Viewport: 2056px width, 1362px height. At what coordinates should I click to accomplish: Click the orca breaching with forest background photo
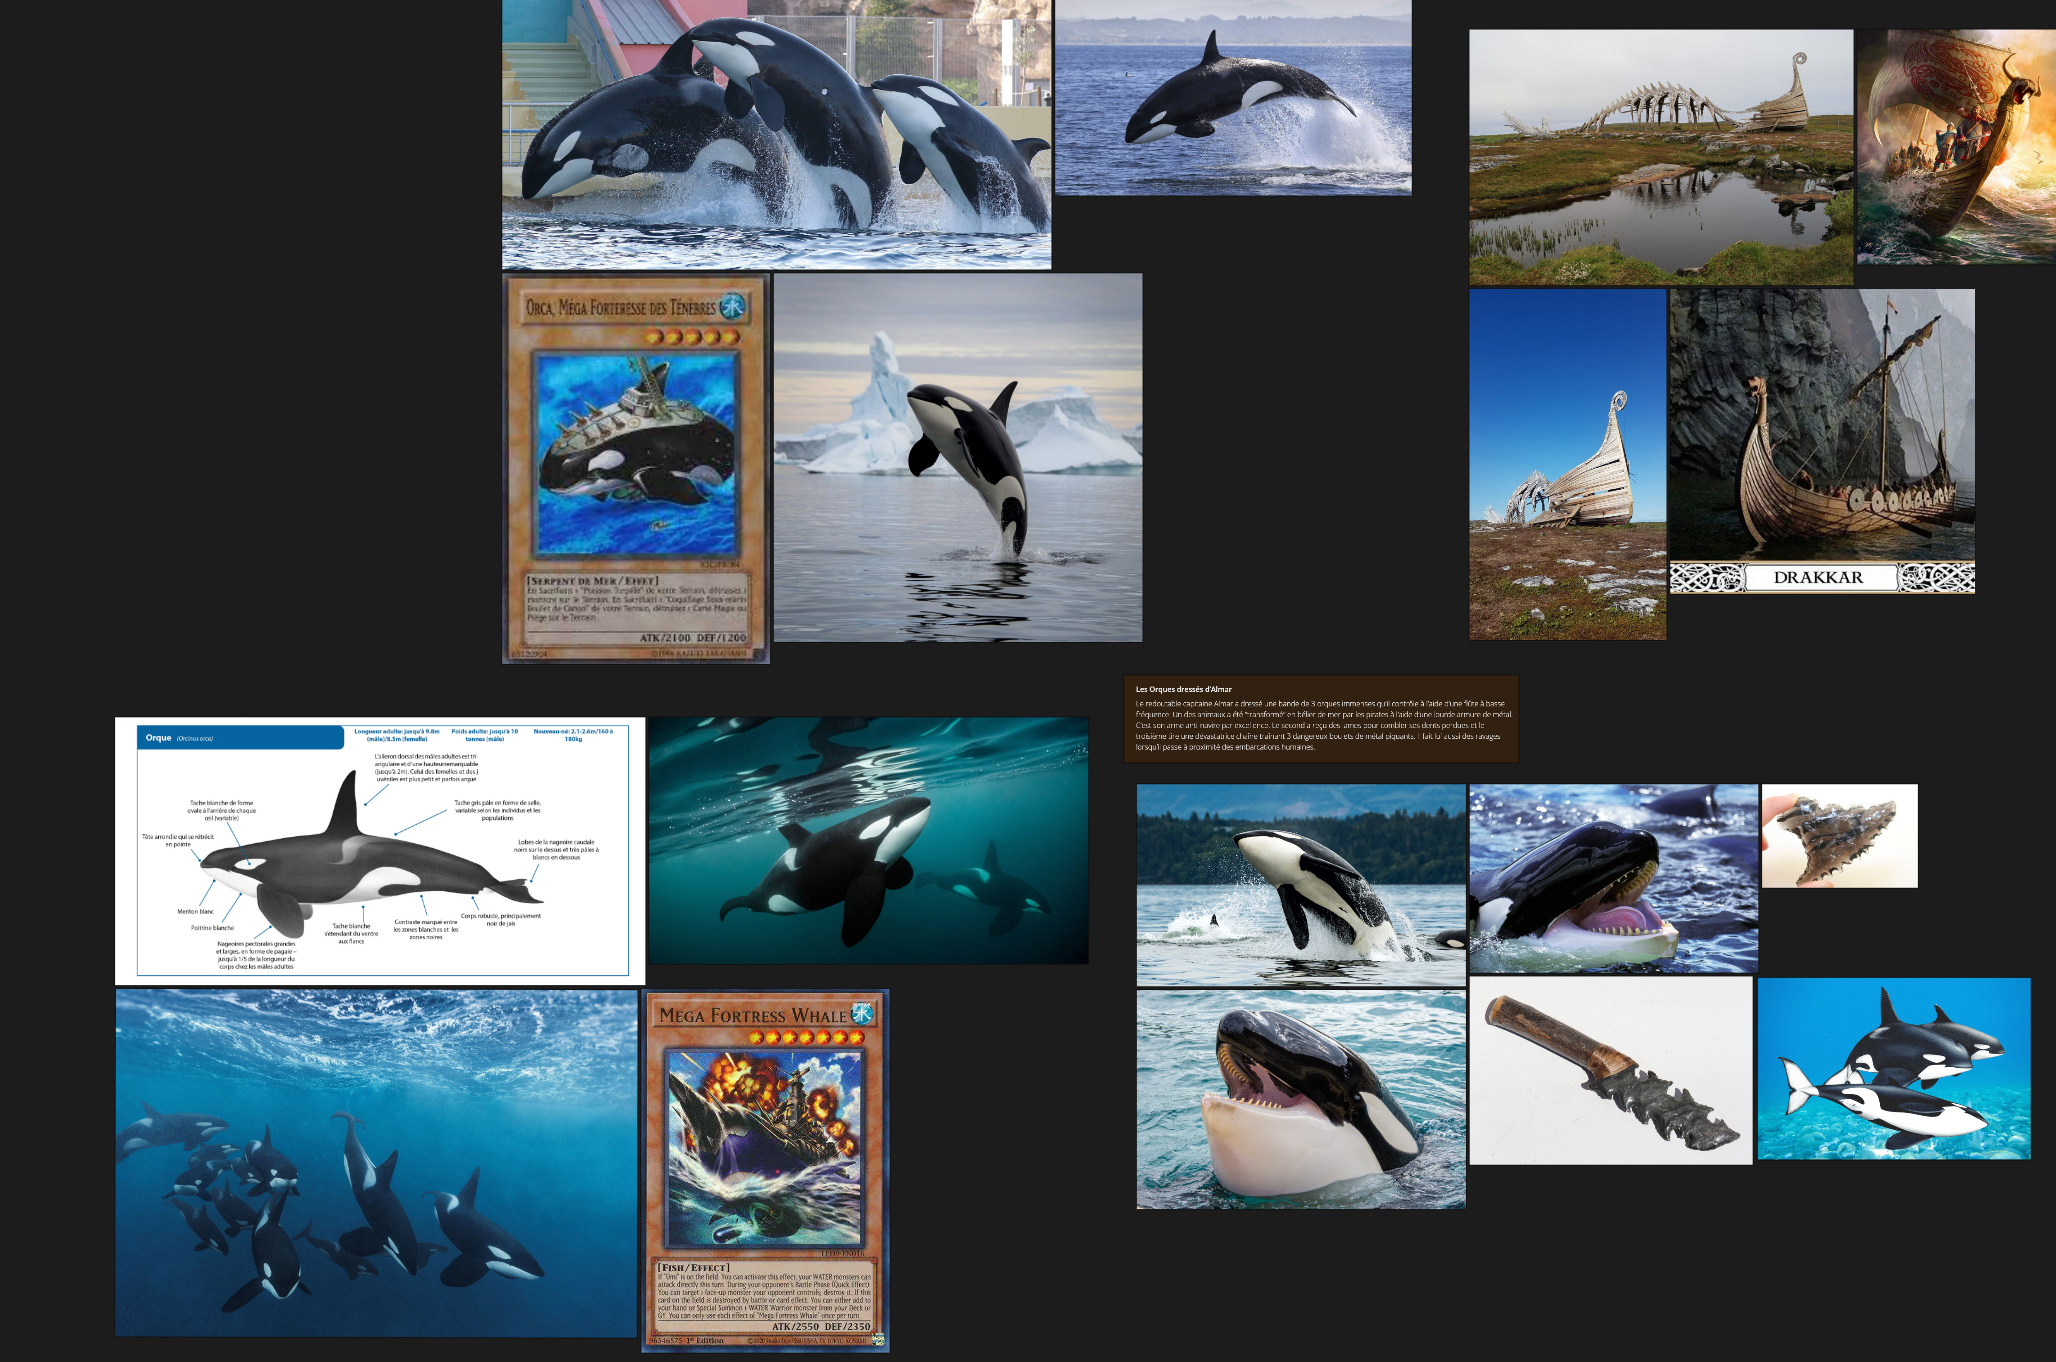1300,885
